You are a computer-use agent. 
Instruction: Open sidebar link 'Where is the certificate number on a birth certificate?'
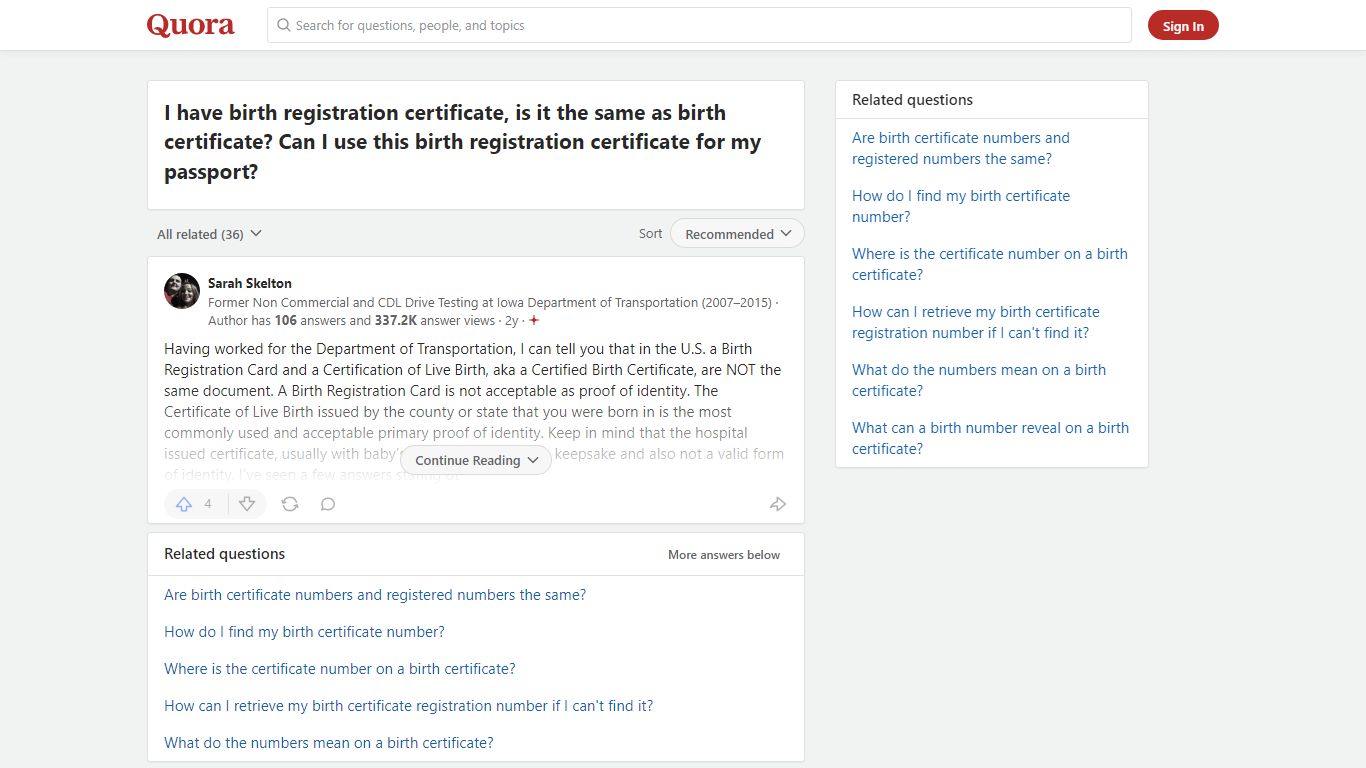pyautogui.click(x=990, y=264)
